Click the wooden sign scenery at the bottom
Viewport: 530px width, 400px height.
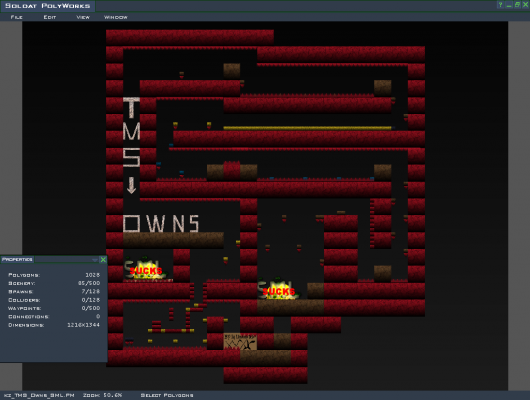240,342
